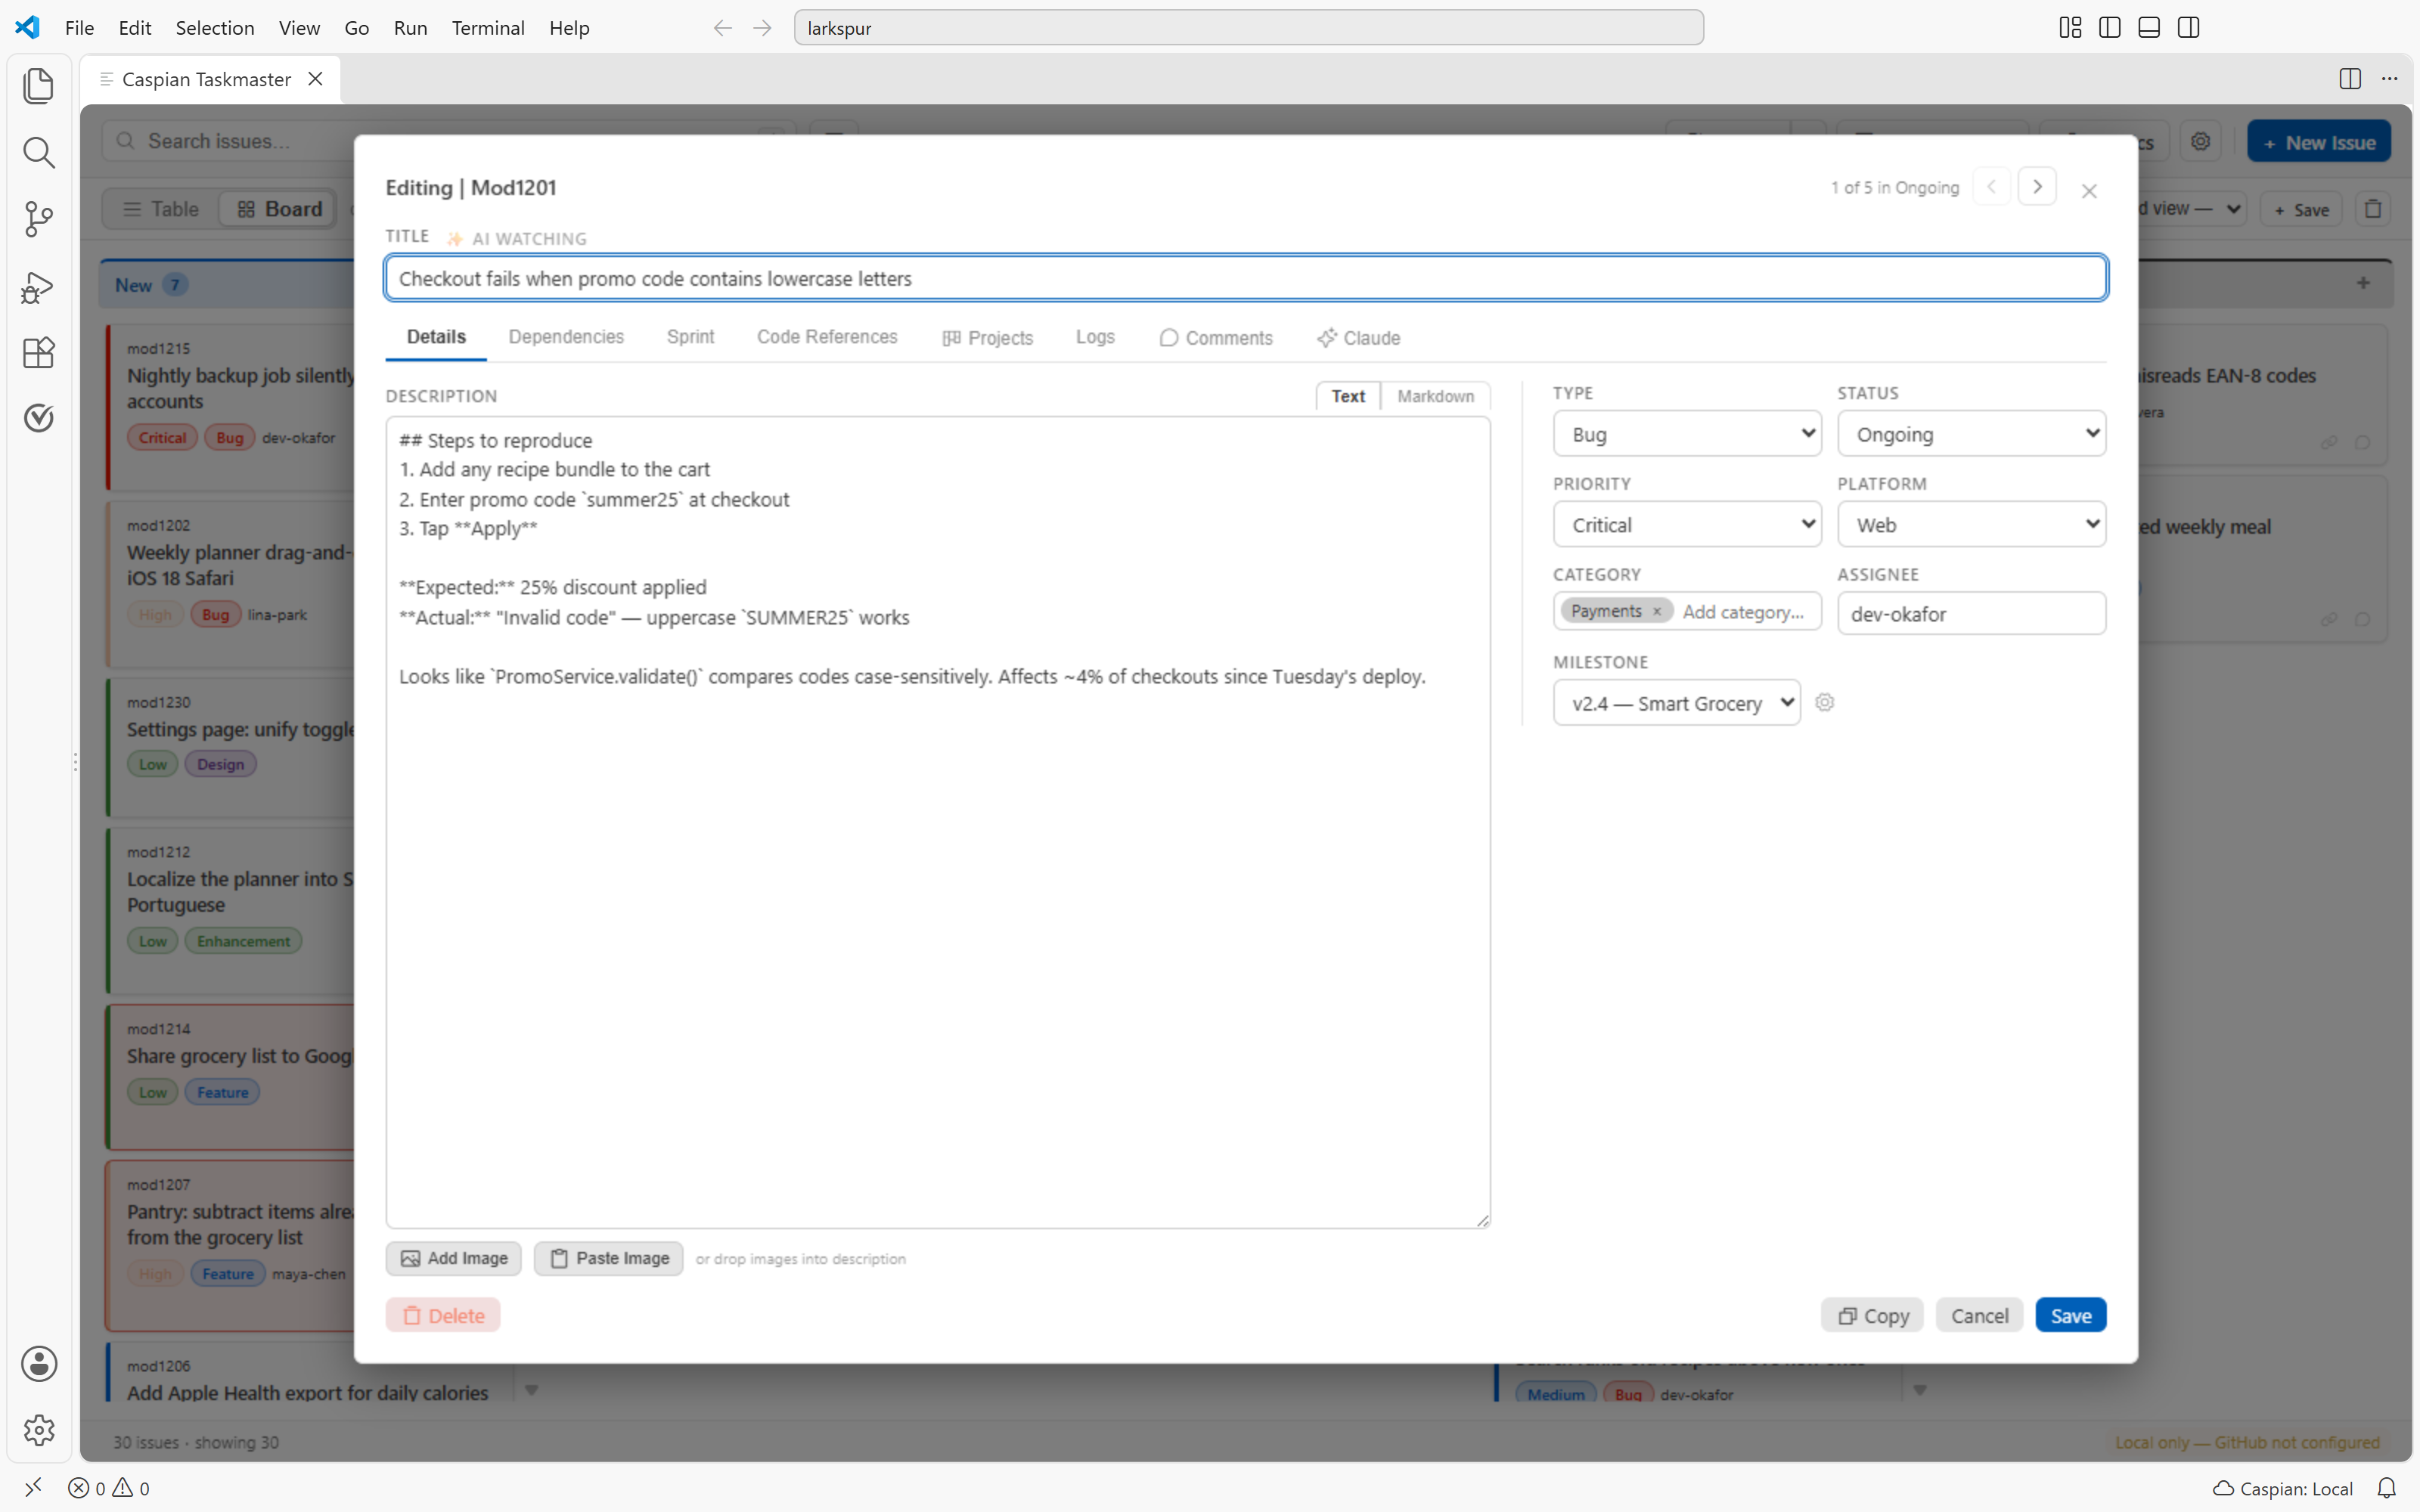Click the Paste Image button
Image resolution: width=2420 pixels, height=1512 pixels.
point(609,1259)
